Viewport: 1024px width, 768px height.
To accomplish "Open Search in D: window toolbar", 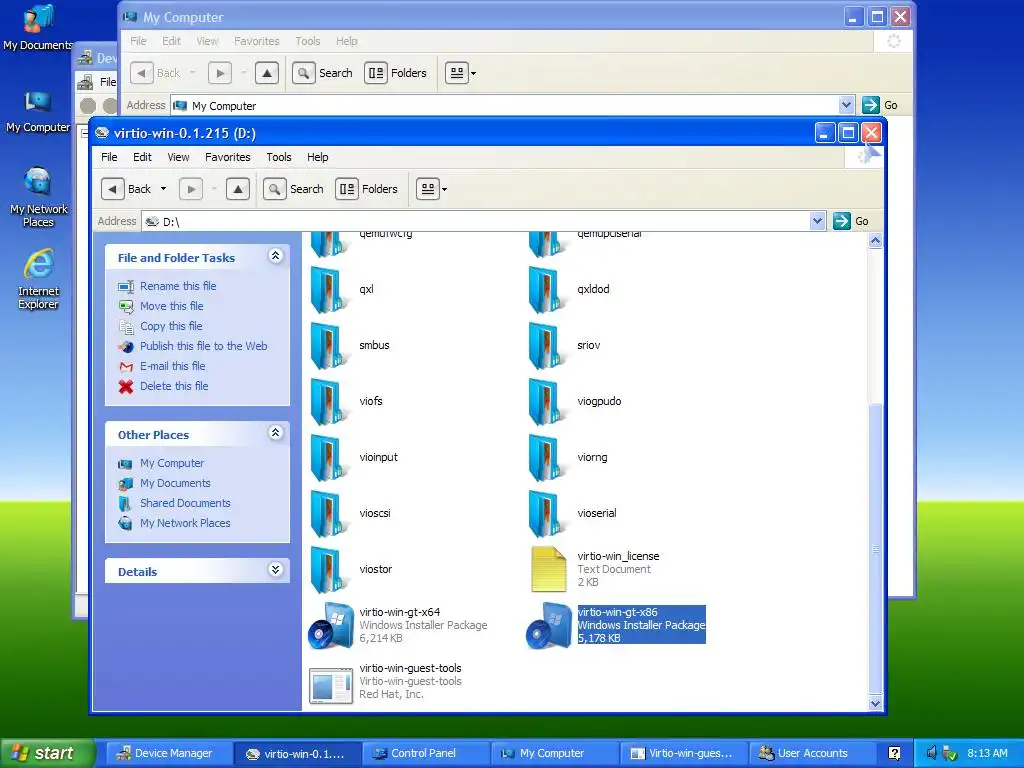I will point(294,189).
